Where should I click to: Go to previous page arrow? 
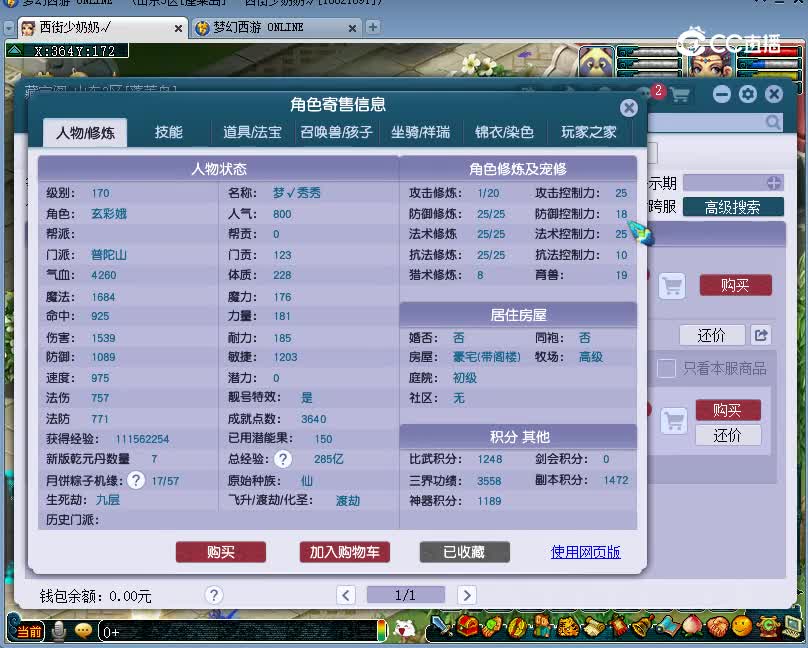[346, 595]
